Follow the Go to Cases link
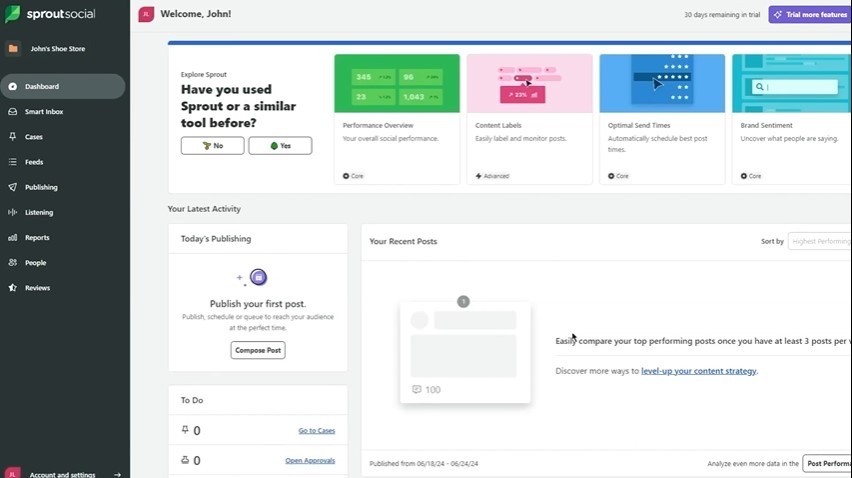 point(317,431)
